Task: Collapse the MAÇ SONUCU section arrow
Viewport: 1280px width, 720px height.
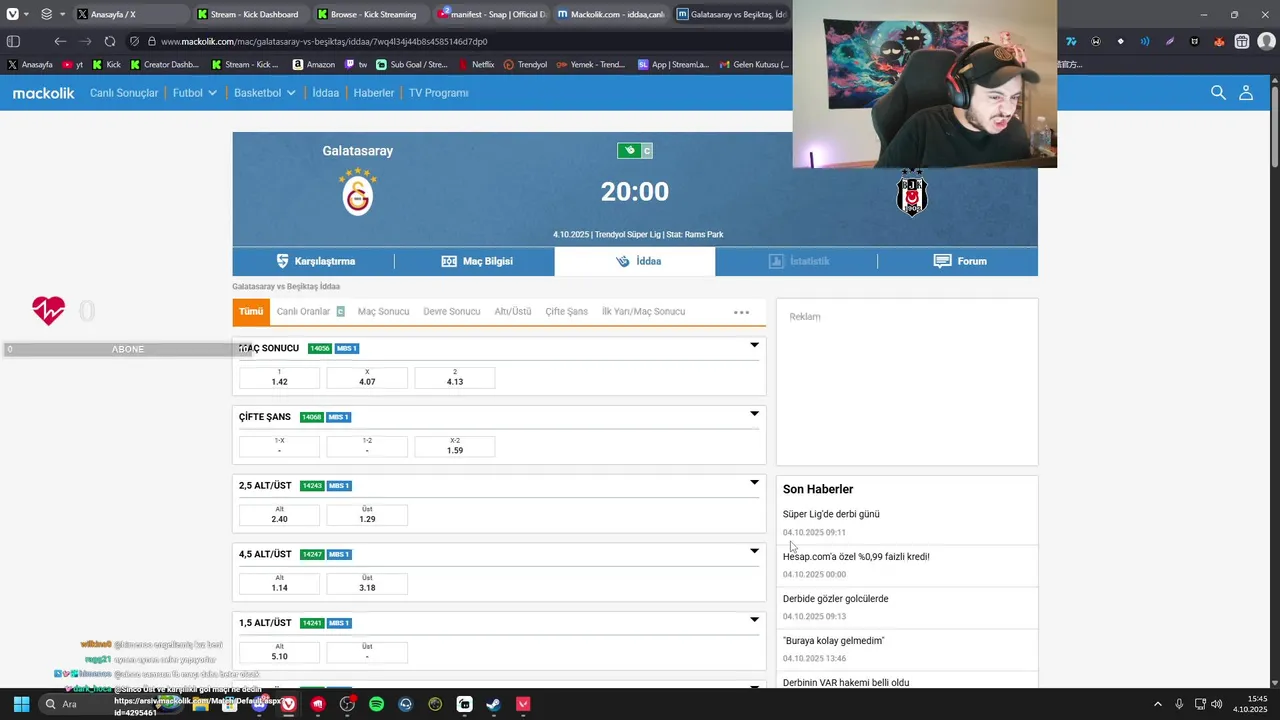Action: point(755,345)
